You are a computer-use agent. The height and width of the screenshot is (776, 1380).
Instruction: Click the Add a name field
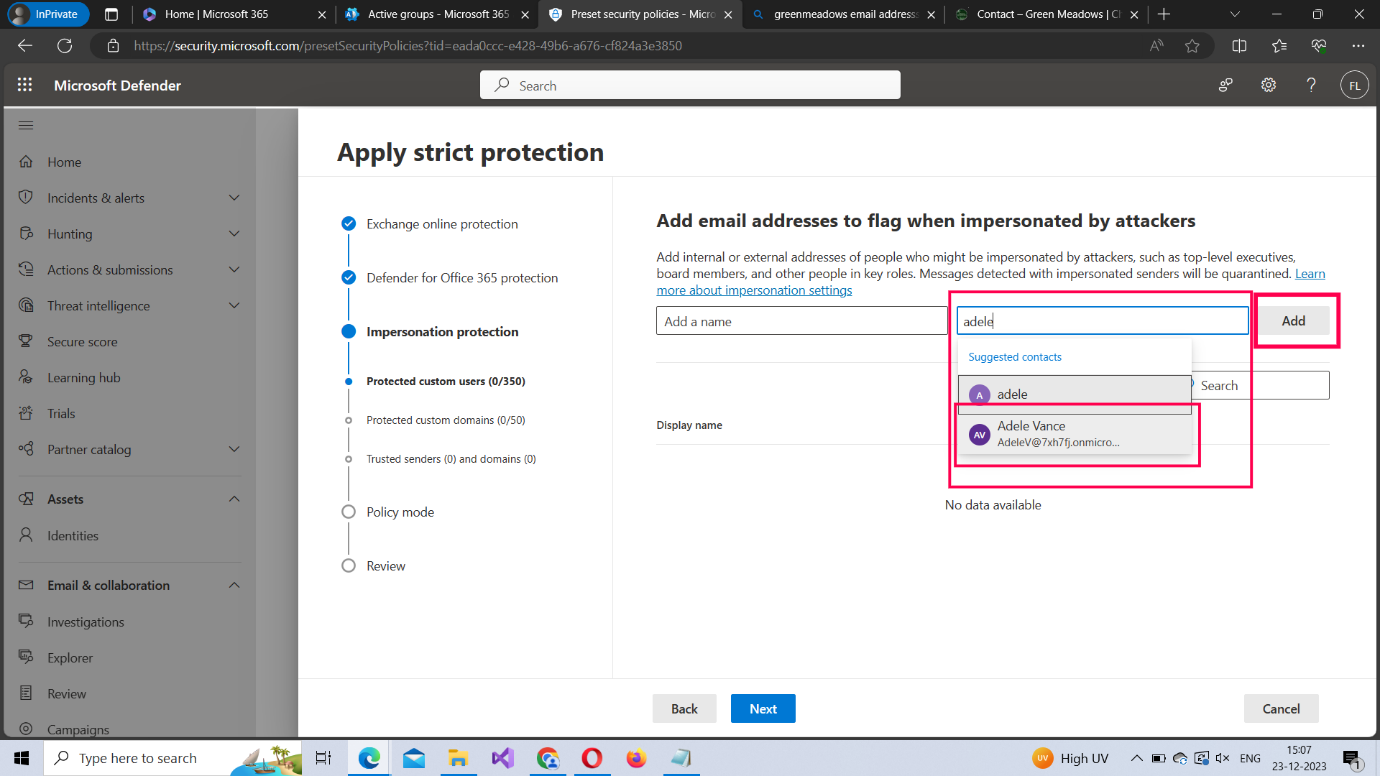pos(801,321)
